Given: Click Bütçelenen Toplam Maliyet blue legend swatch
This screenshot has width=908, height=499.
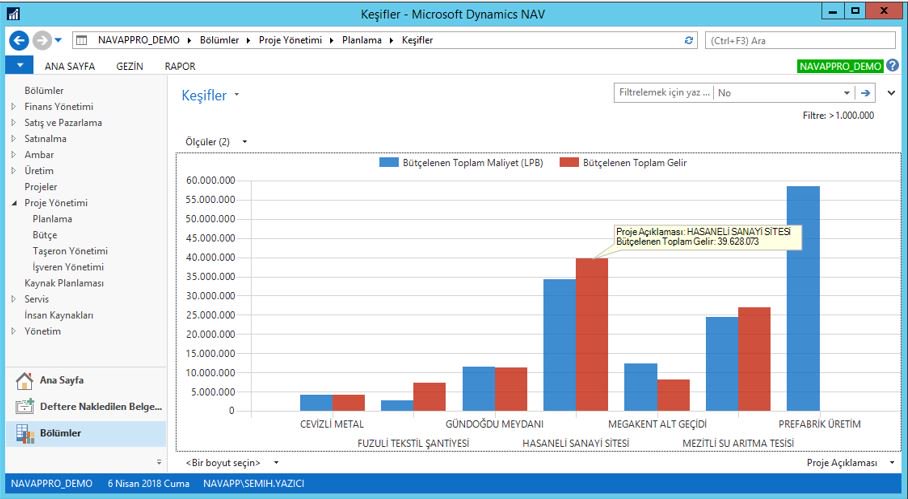Looking at the screenshot, I should pos(389,163).
